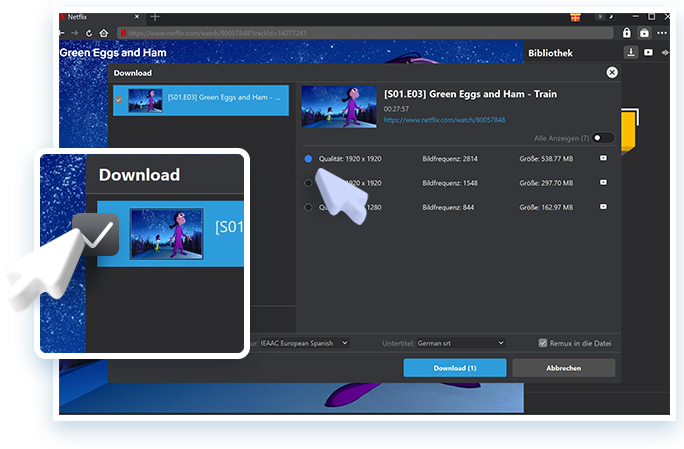This screenshot has height=449, width=684.
Task: Click the Download dialog title text
Action: coord(133,73)
